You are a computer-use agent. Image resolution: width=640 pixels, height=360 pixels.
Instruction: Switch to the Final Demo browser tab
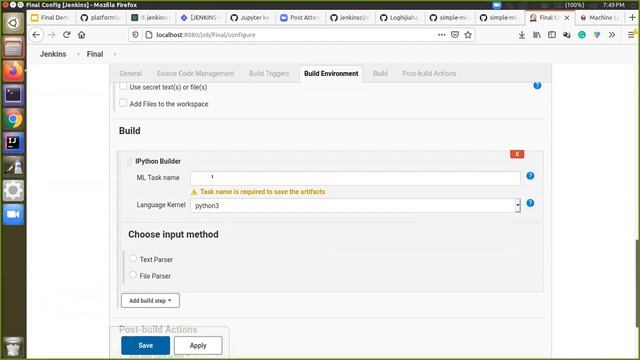click(51, 18)
